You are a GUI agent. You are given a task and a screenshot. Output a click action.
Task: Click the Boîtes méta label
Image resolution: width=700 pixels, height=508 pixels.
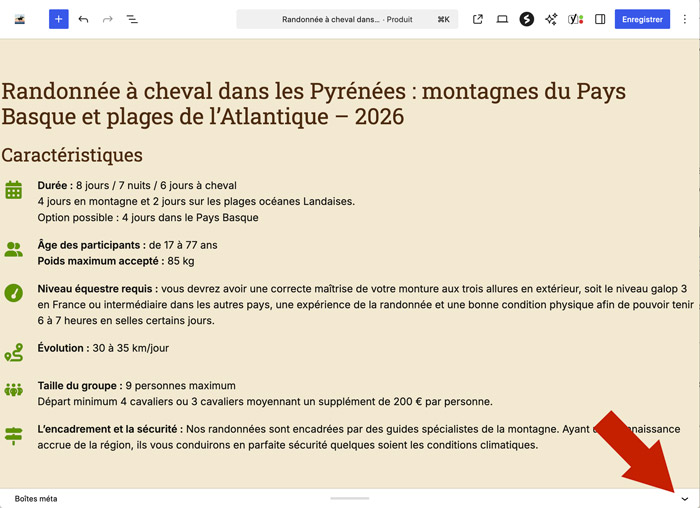[x=36, y=499]
